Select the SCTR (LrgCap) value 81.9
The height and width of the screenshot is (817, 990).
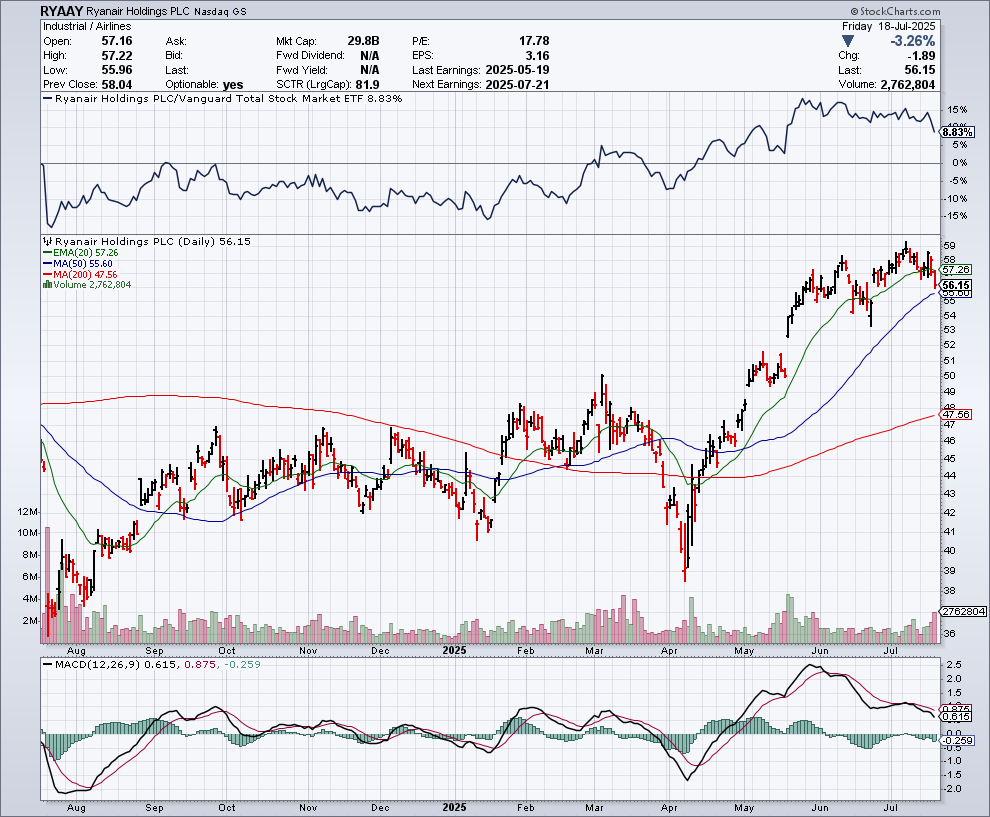[x=367, y=85]
